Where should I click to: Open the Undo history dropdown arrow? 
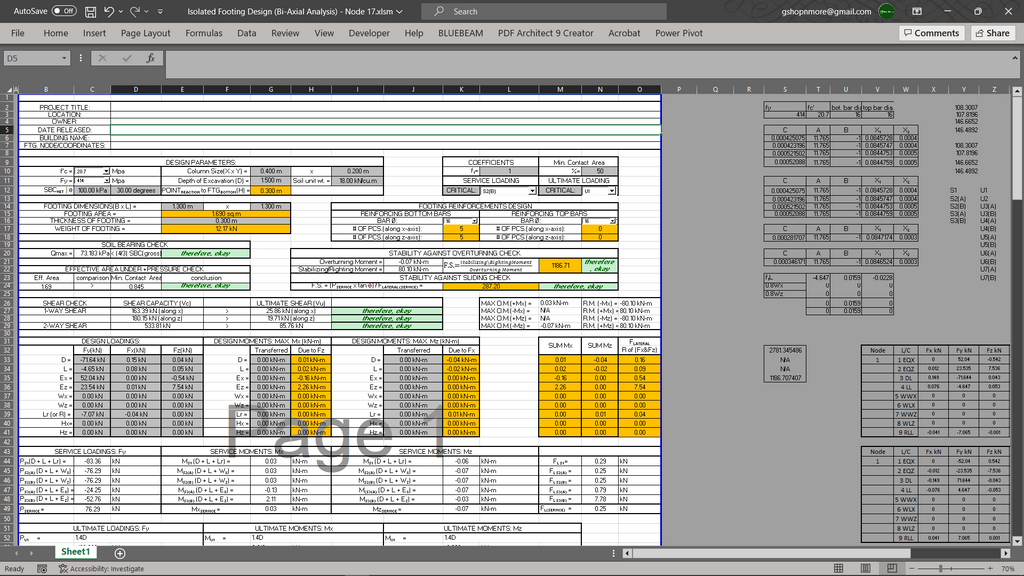(121, 11)
